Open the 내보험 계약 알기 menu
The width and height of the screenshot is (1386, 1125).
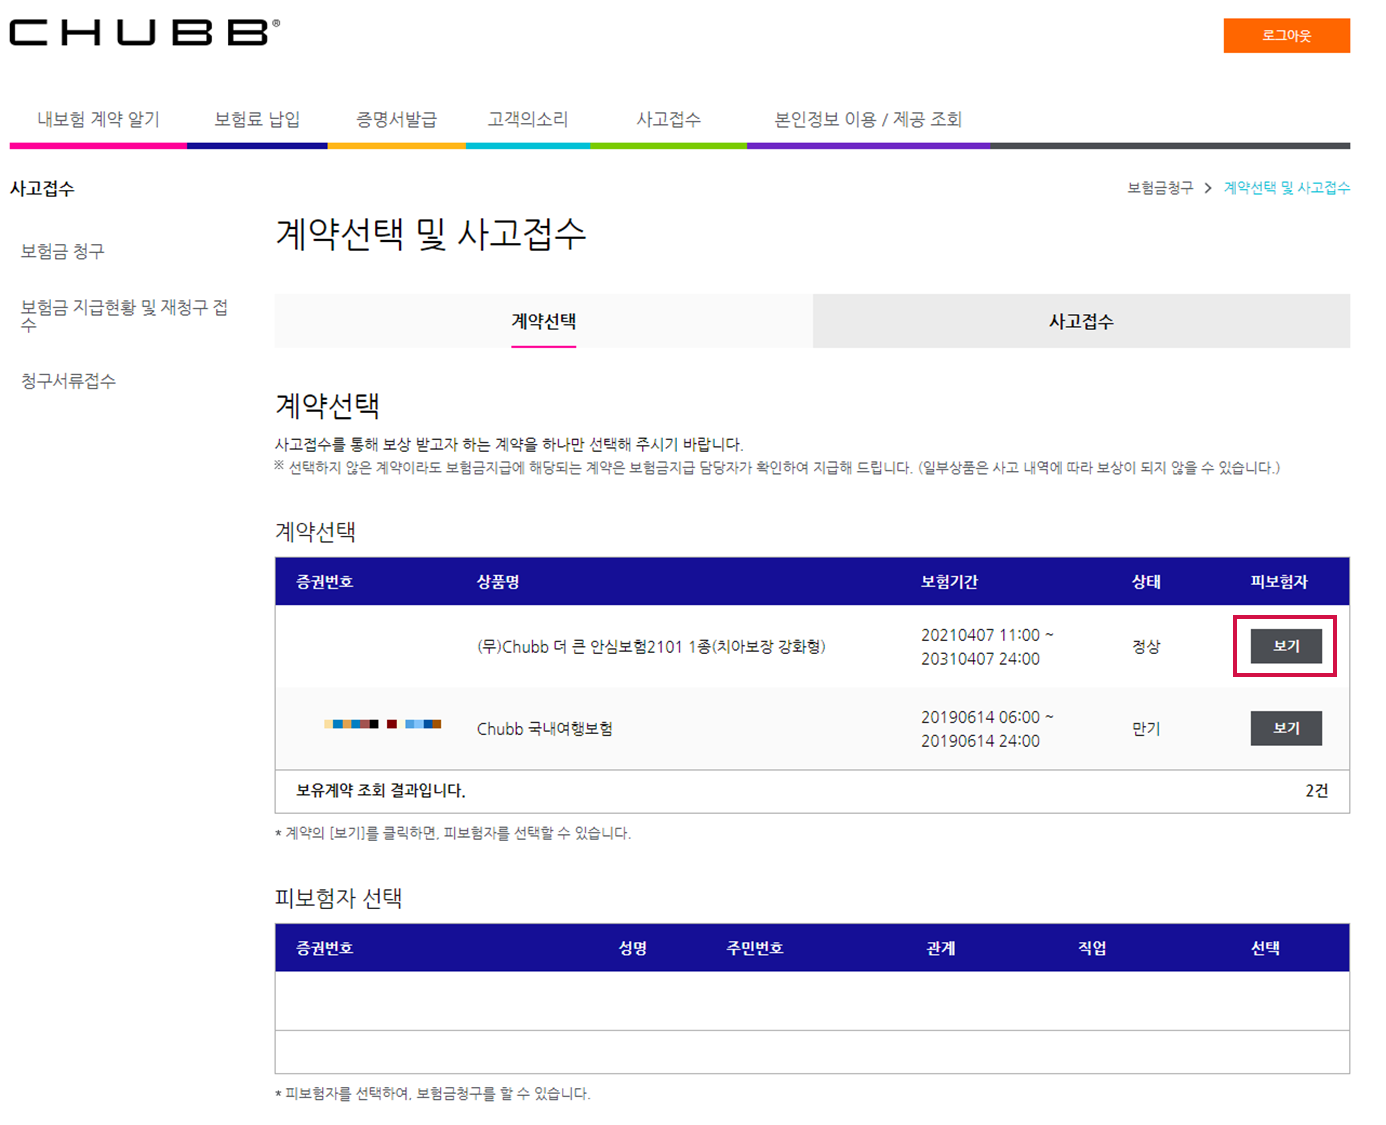pyautogui.click(x=98, y=119)
